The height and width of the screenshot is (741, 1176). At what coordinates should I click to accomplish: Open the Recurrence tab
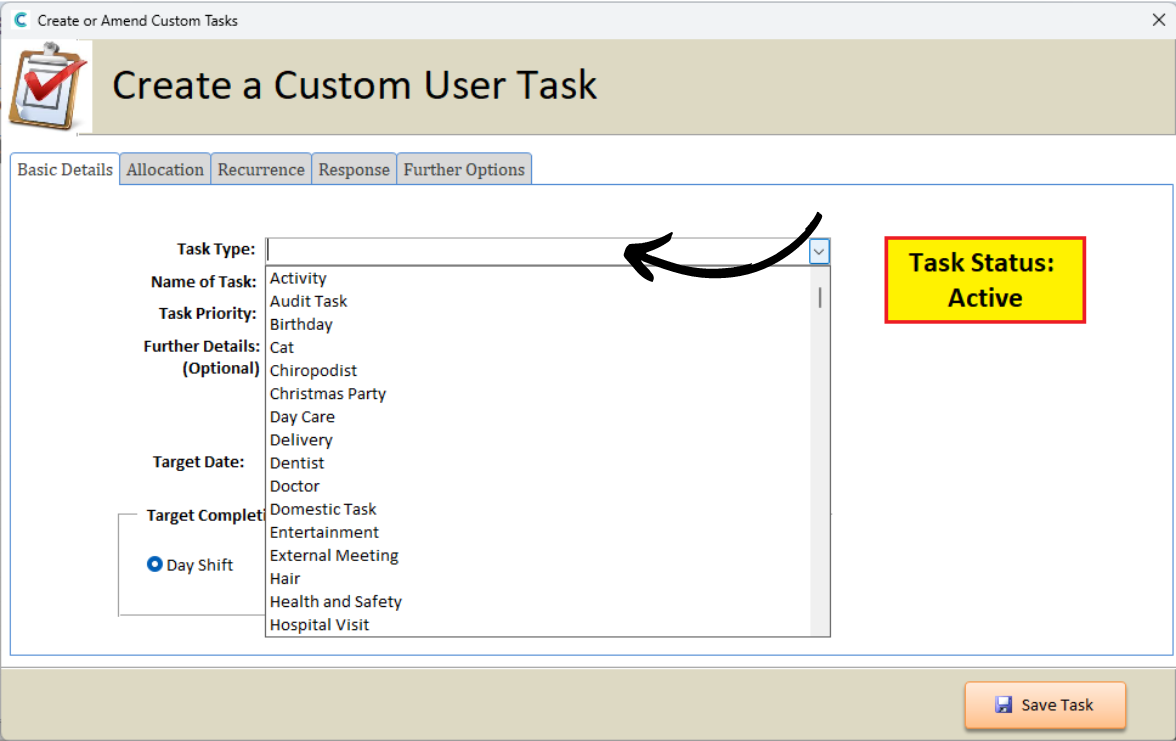[x=261, y=170]
